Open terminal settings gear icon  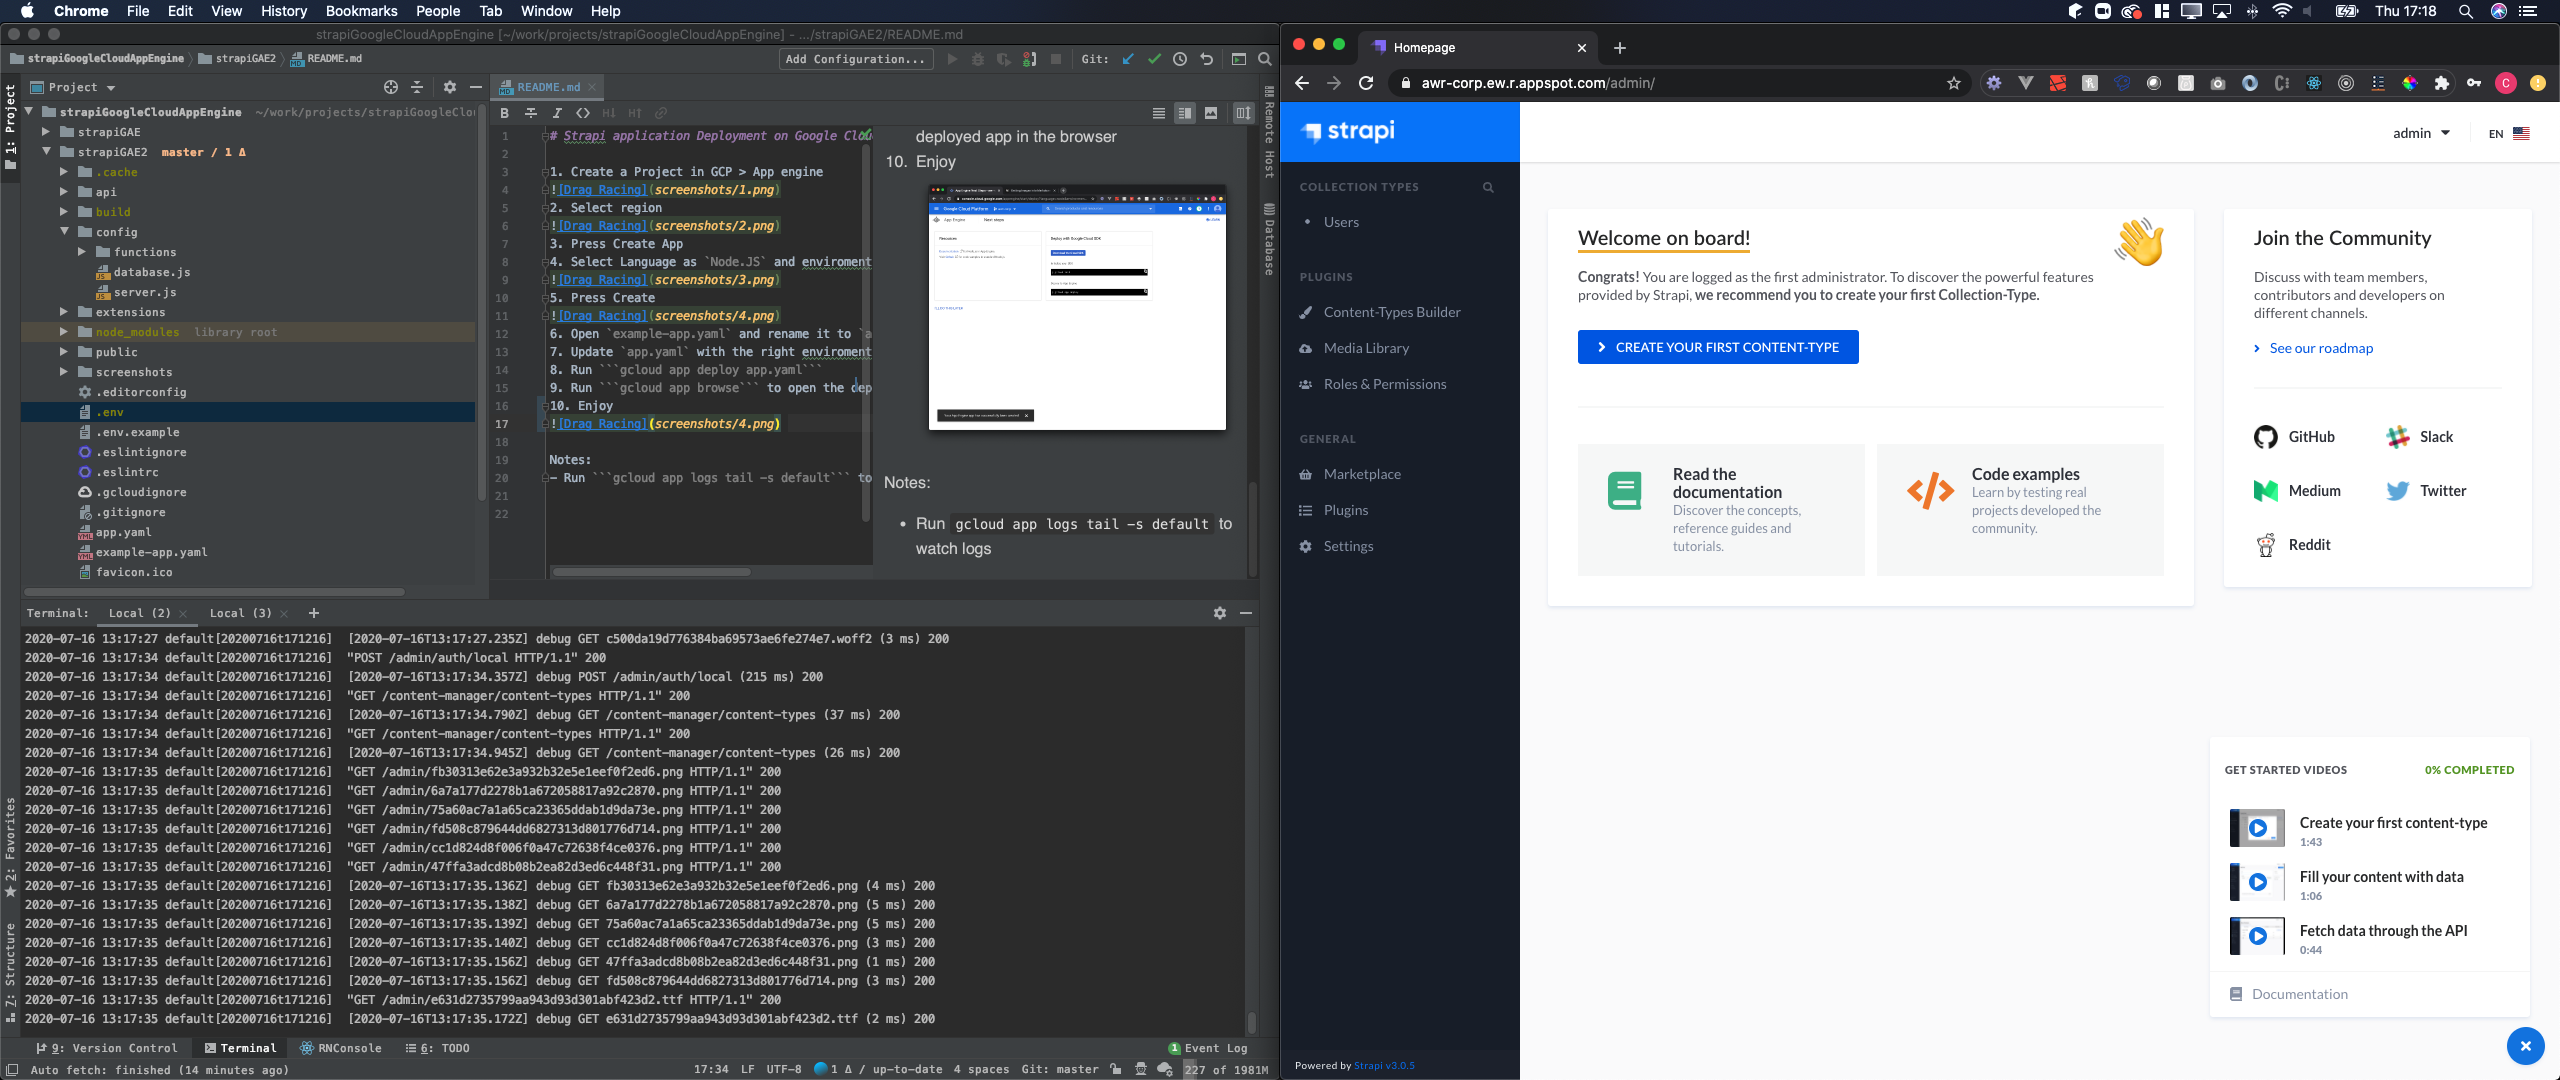[x=1219, y=613]
